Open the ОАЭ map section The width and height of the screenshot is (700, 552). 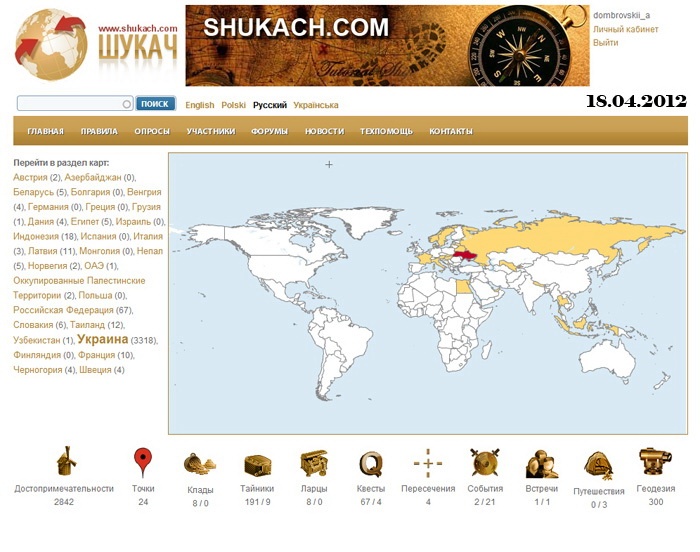pyautogui.click(x=94, y=266)
